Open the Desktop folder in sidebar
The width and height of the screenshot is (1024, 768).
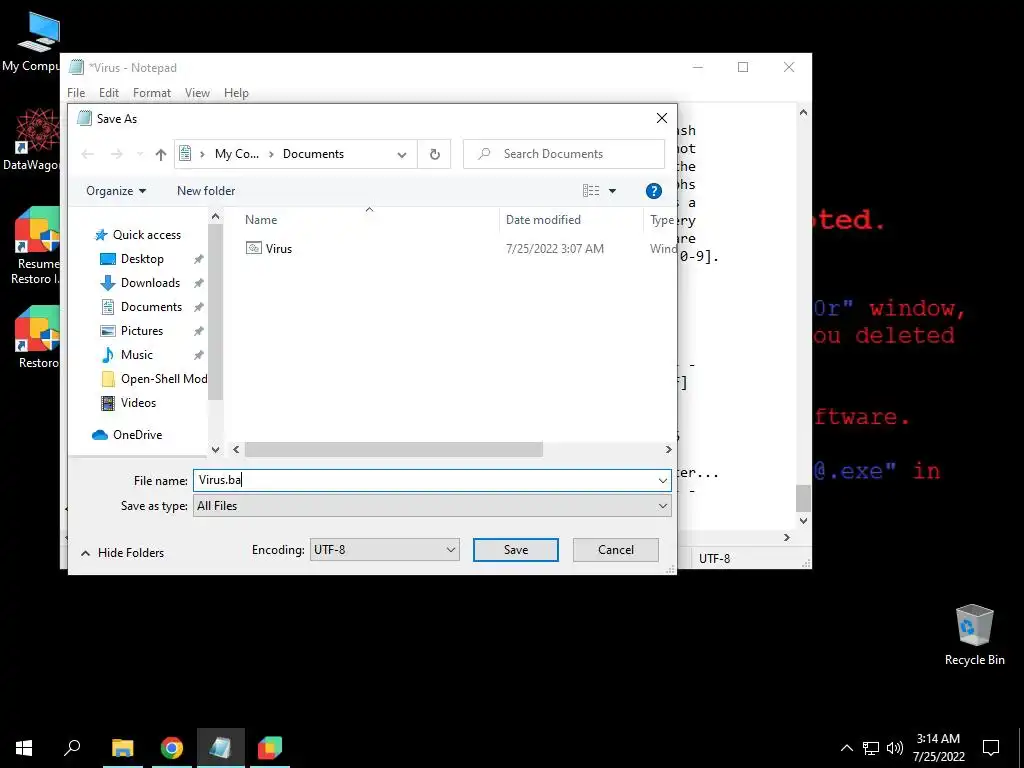pyautogui.click(x=142, y=259)
